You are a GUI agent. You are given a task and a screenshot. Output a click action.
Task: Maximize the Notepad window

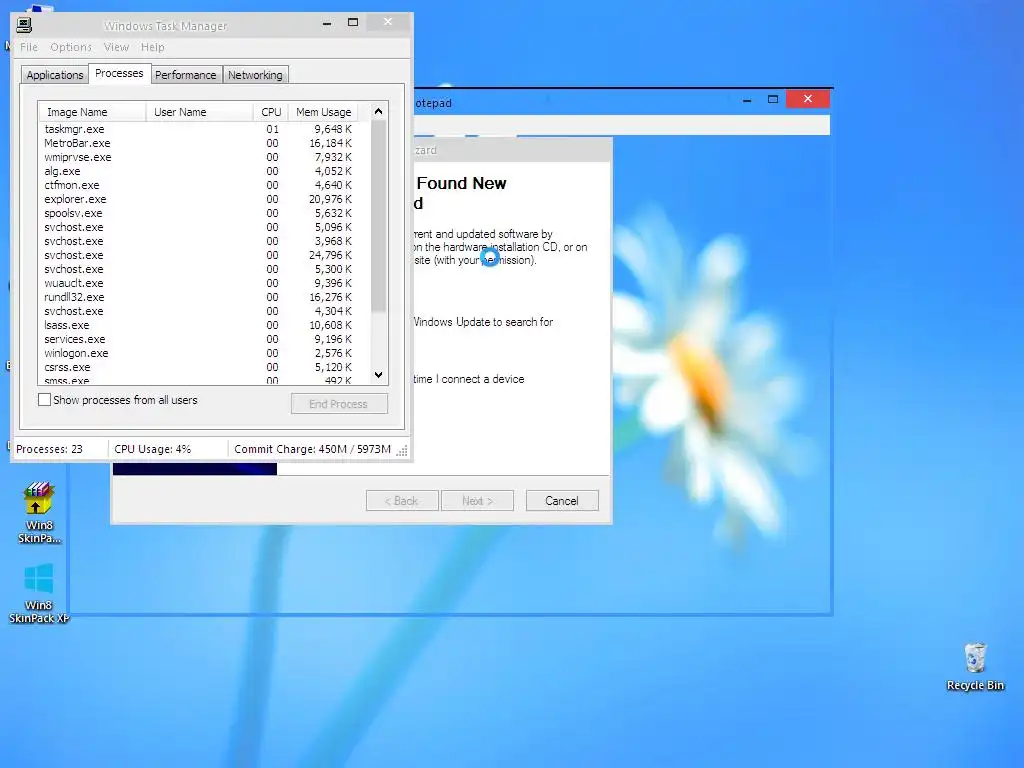(x=773, y=99)
